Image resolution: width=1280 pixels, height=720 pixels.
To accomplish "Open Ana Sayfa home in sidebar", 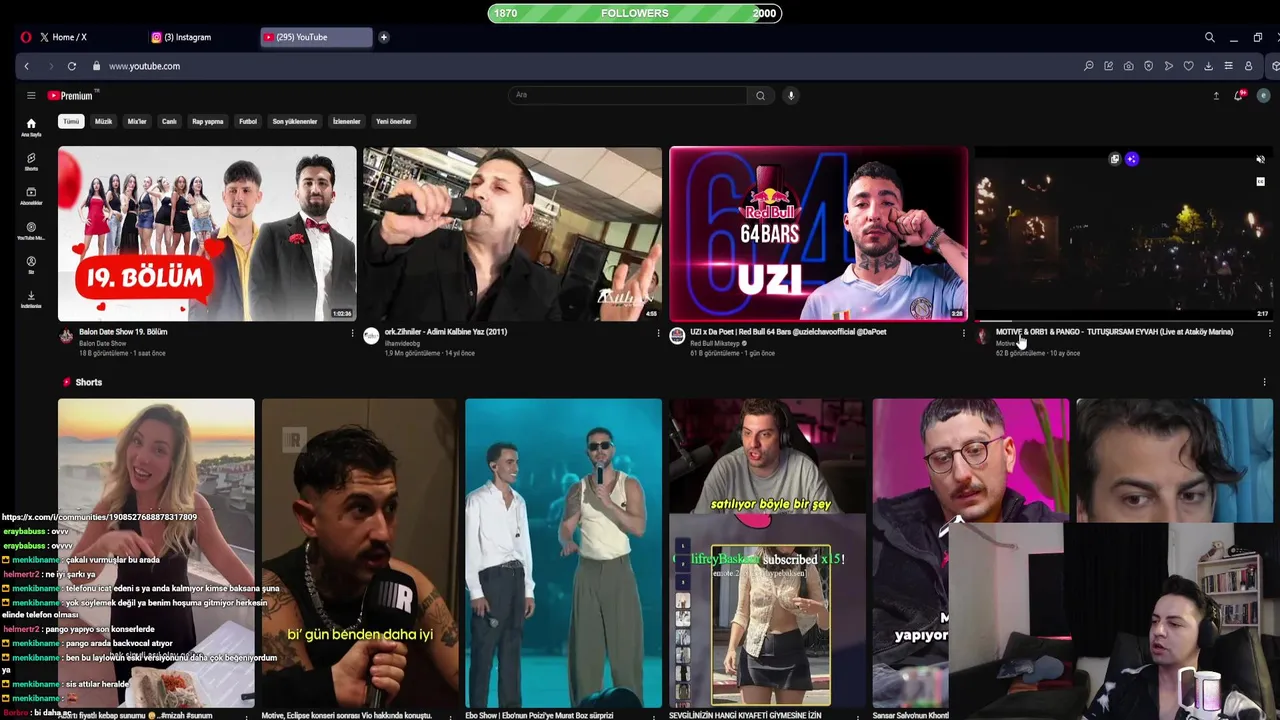I will point(31,127).
